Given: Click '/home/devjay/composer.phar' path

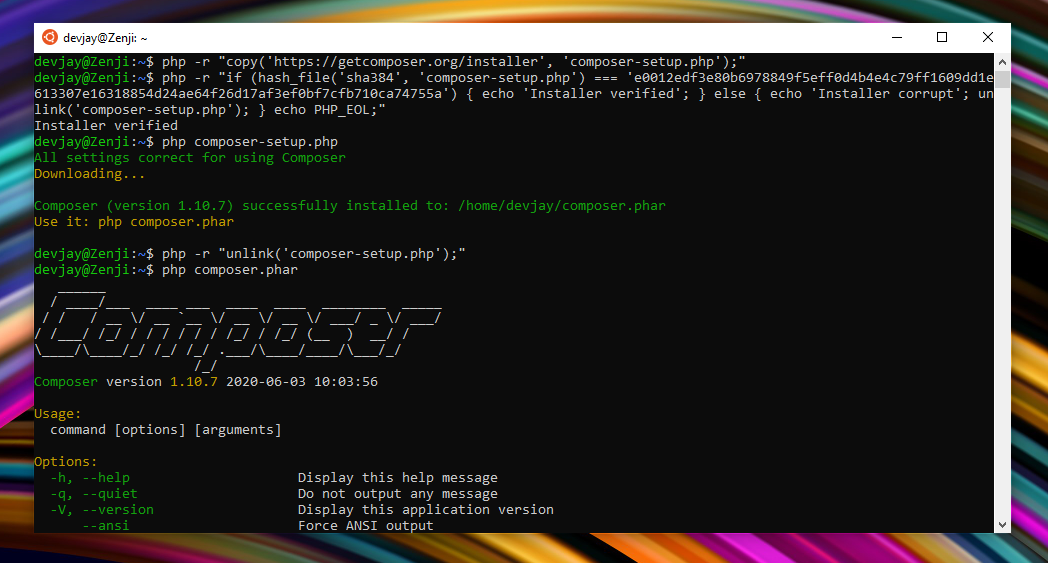Looking at the screenshot, I should tap(562, 206).
